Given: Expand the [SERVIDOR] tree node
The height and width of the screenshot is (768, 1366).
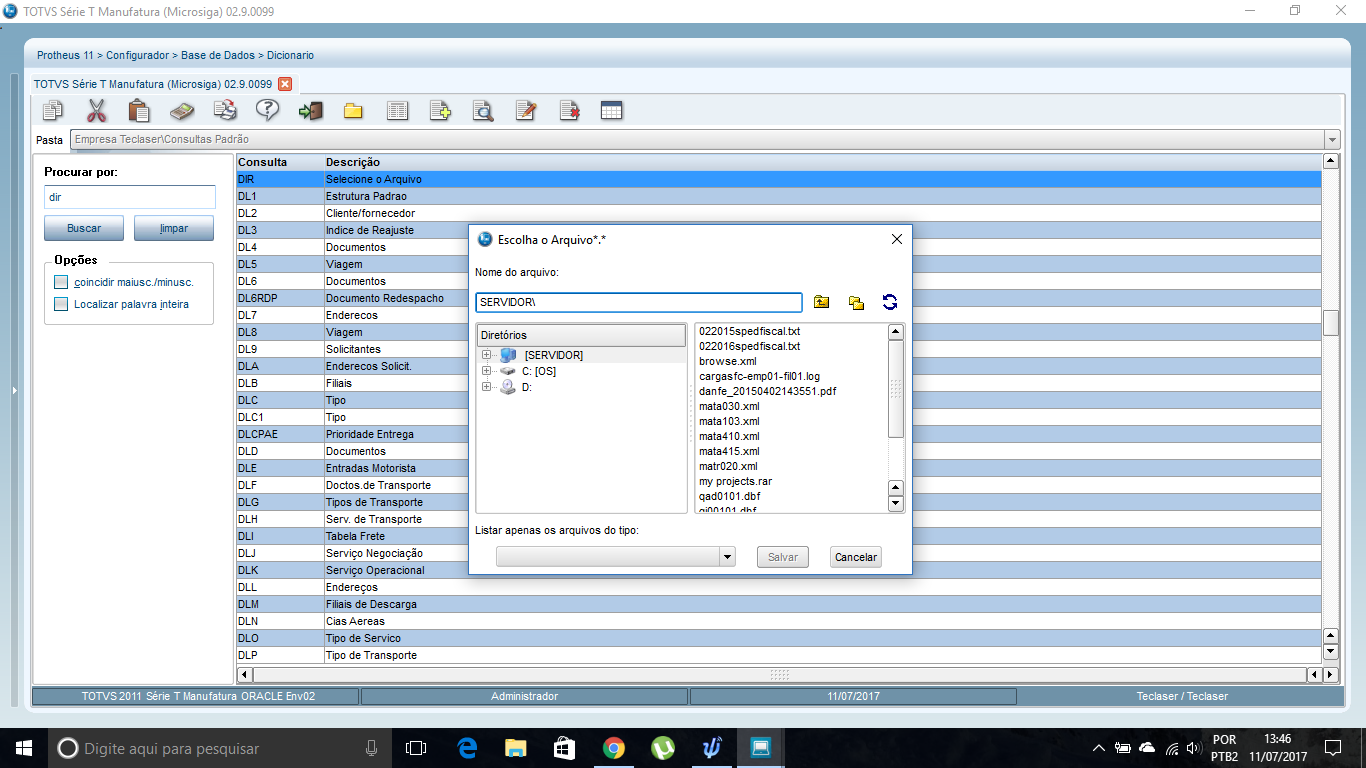Looking at the screenshot, I should tap(487, 355).
